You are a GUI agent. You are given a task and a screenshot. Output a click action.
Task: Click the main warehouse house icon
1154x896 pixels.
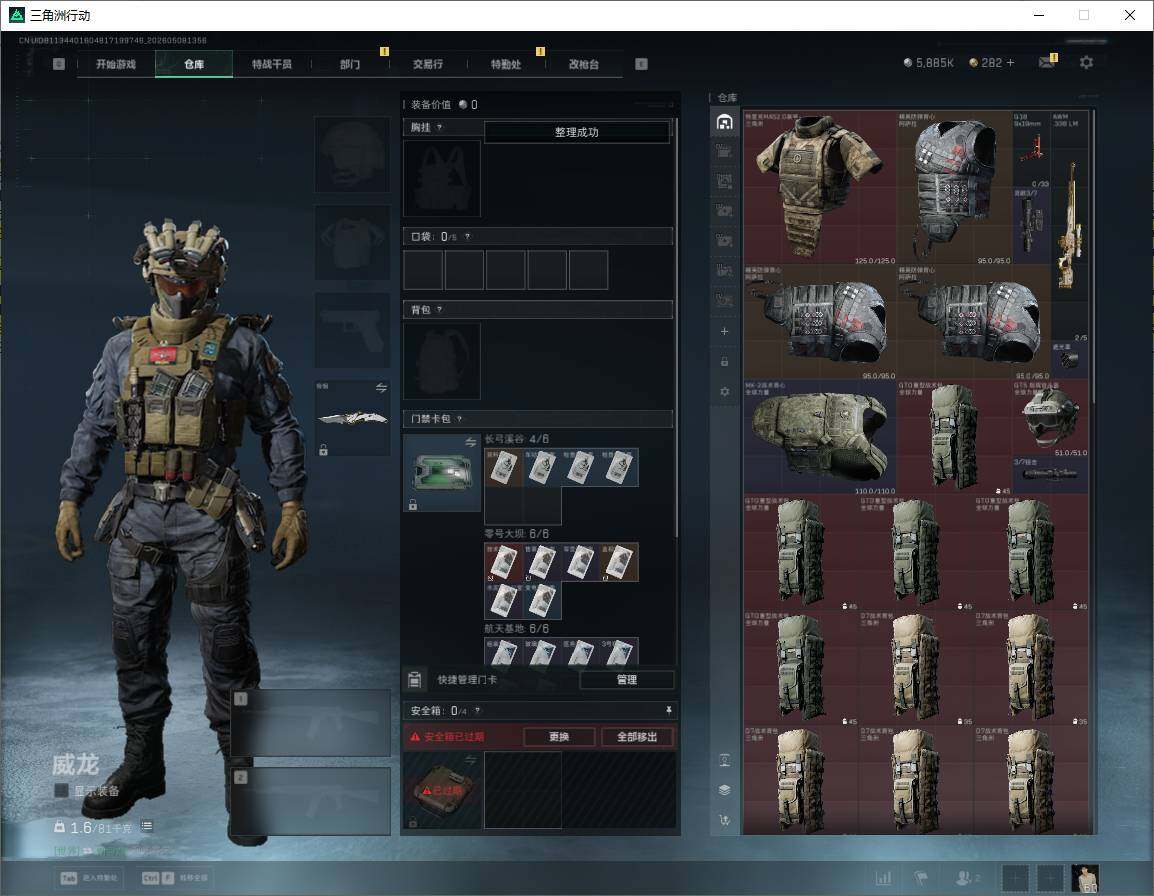(x=724, y=122)
